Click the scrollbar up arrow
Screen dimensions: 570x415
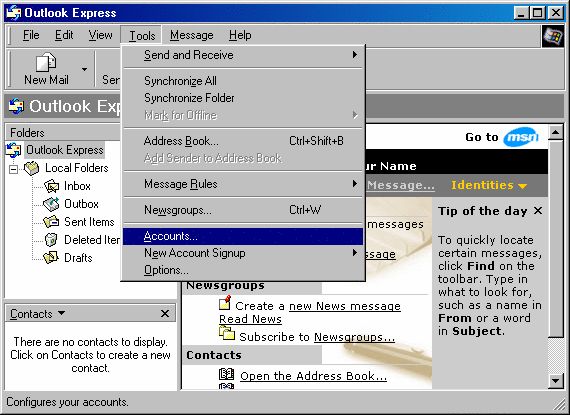(555, 132)
